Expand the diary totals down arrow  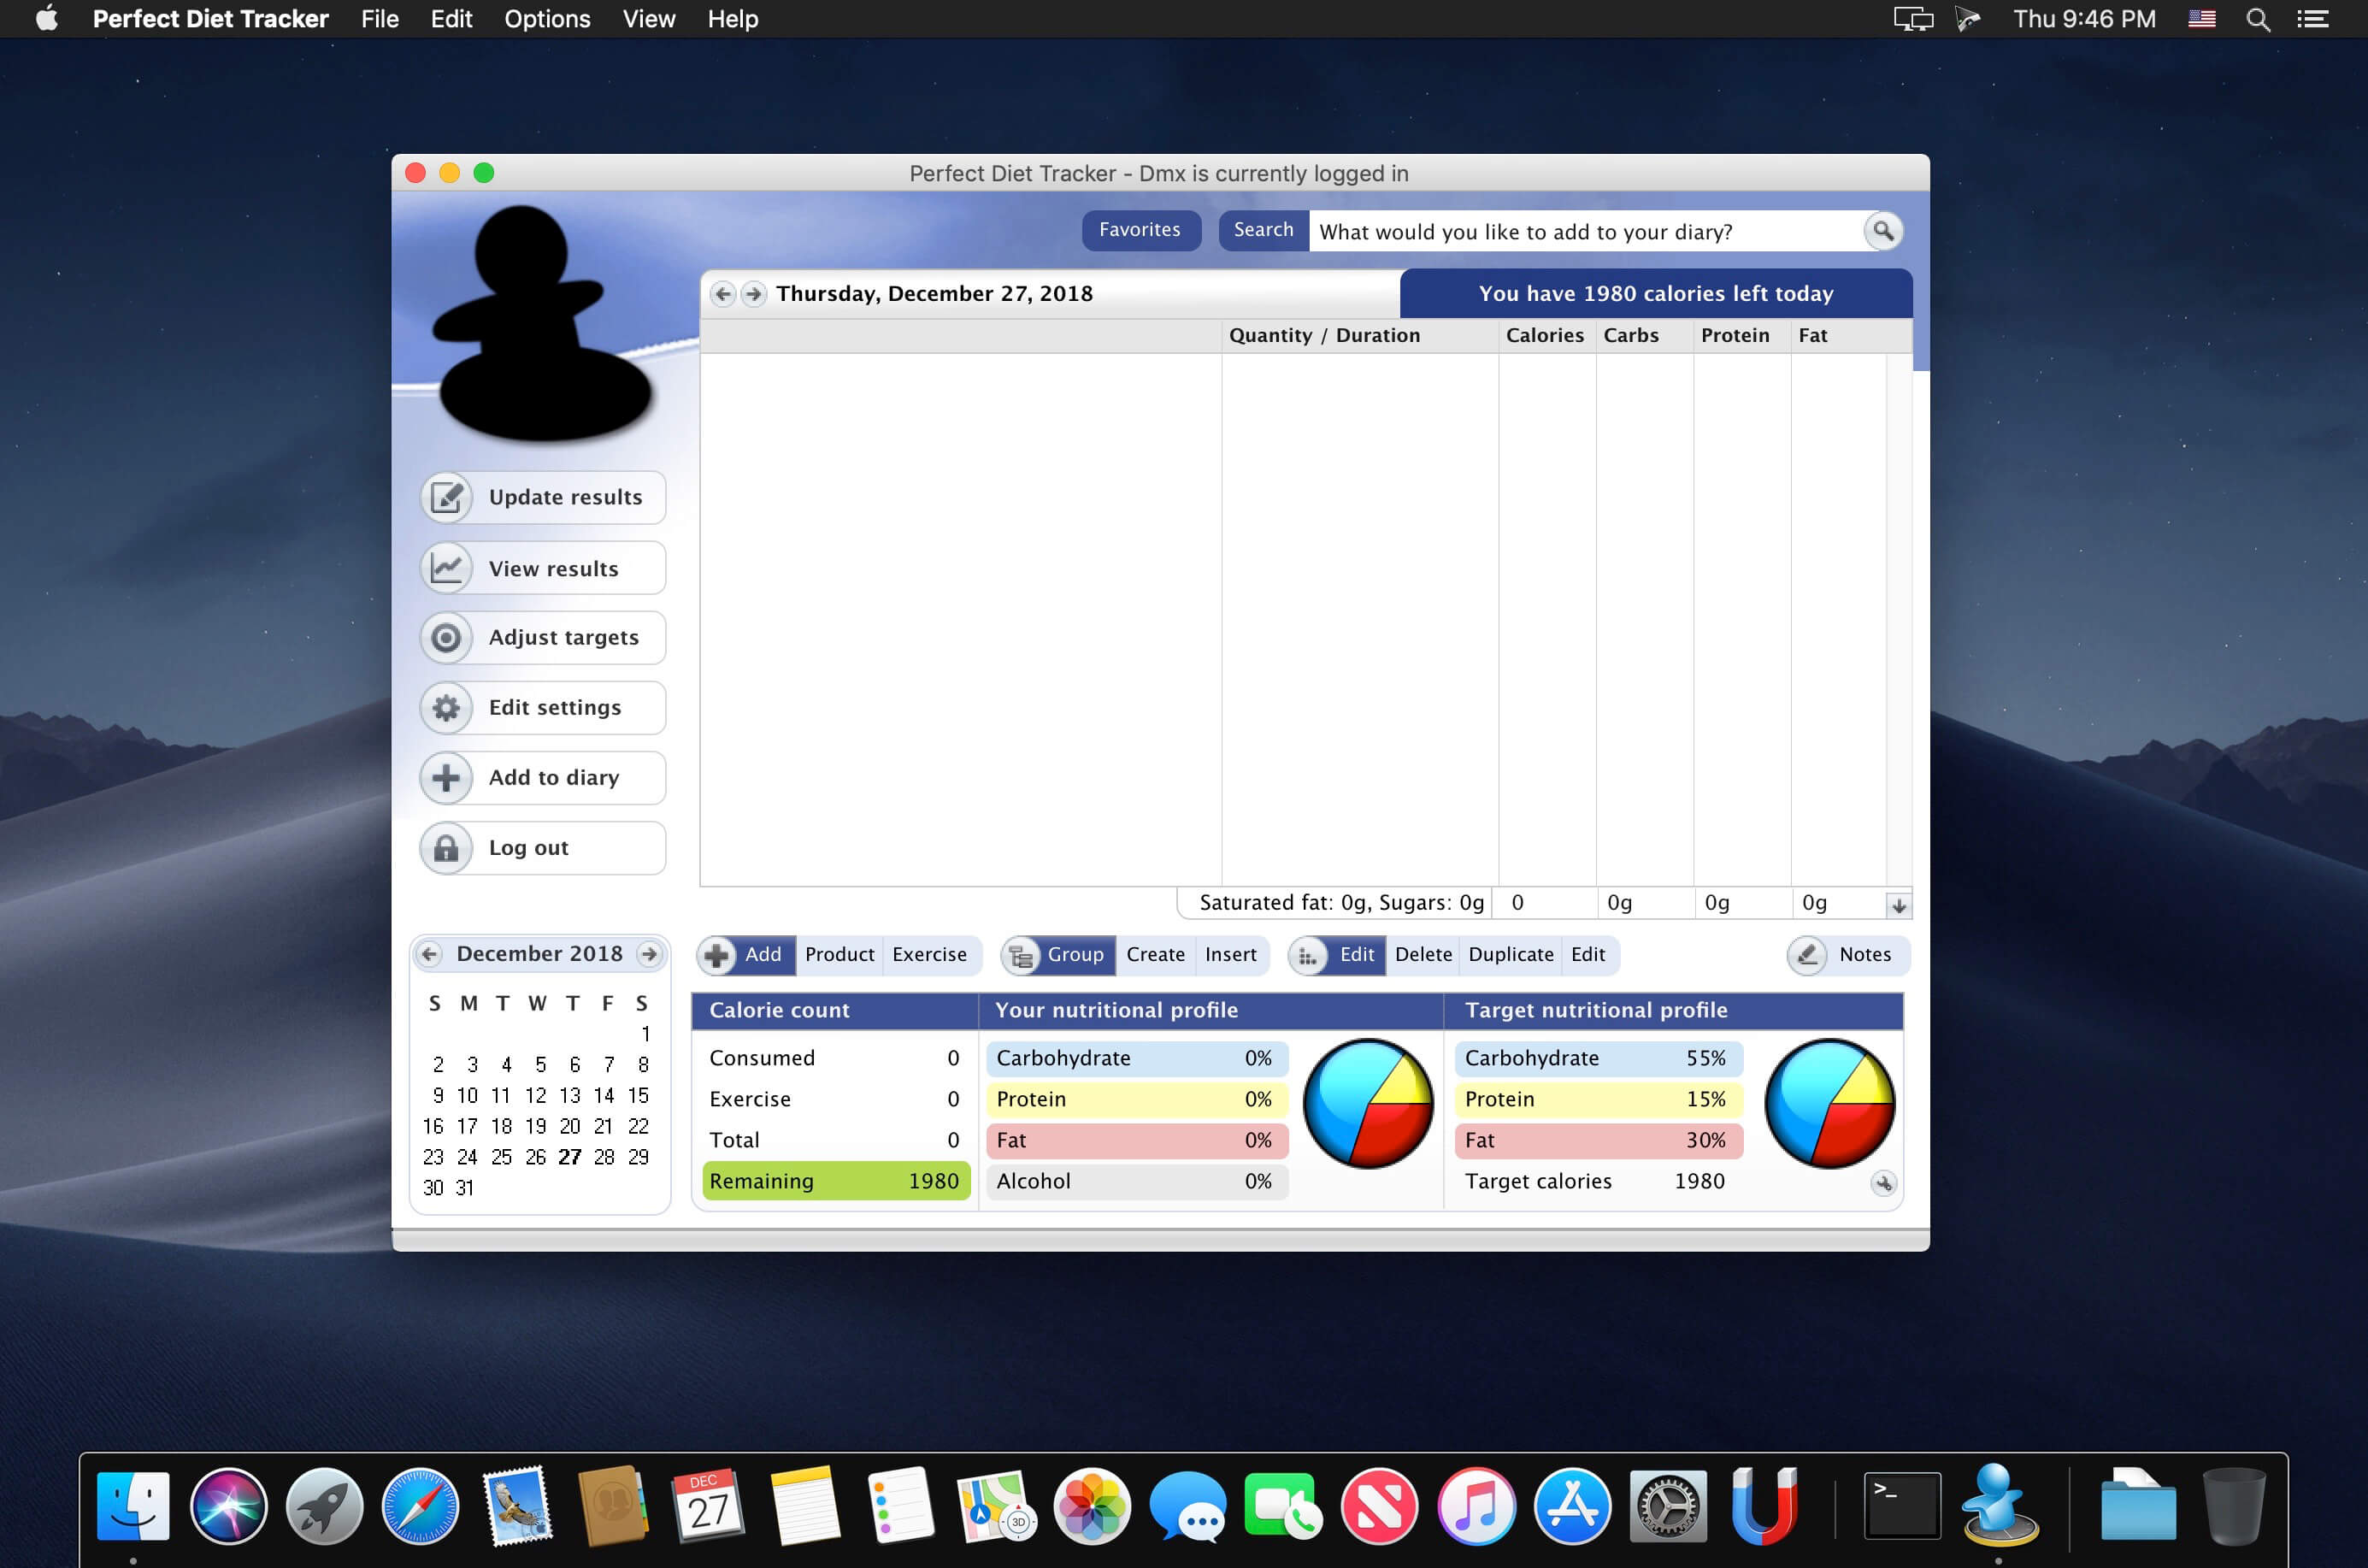pos(1898,906)
